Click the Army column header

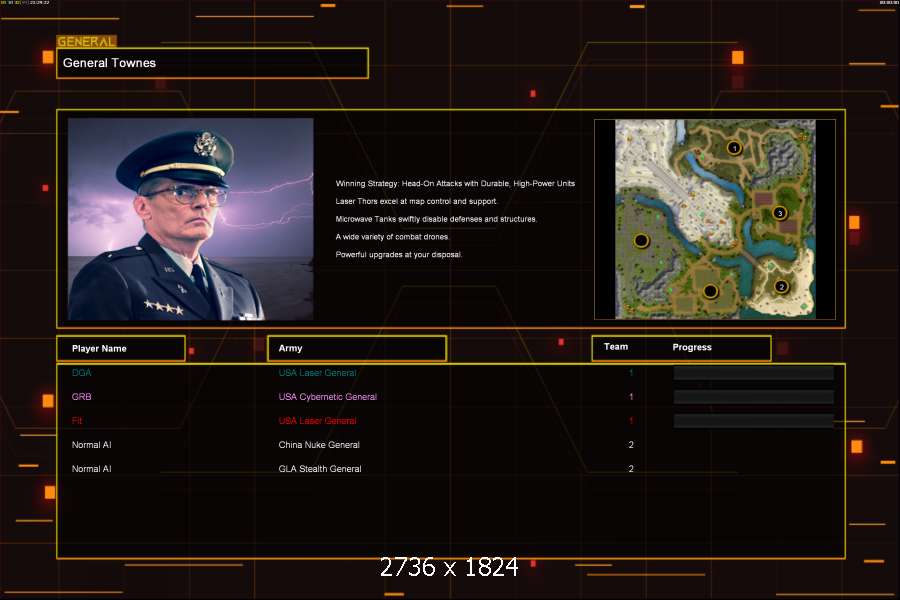point(357,349)
